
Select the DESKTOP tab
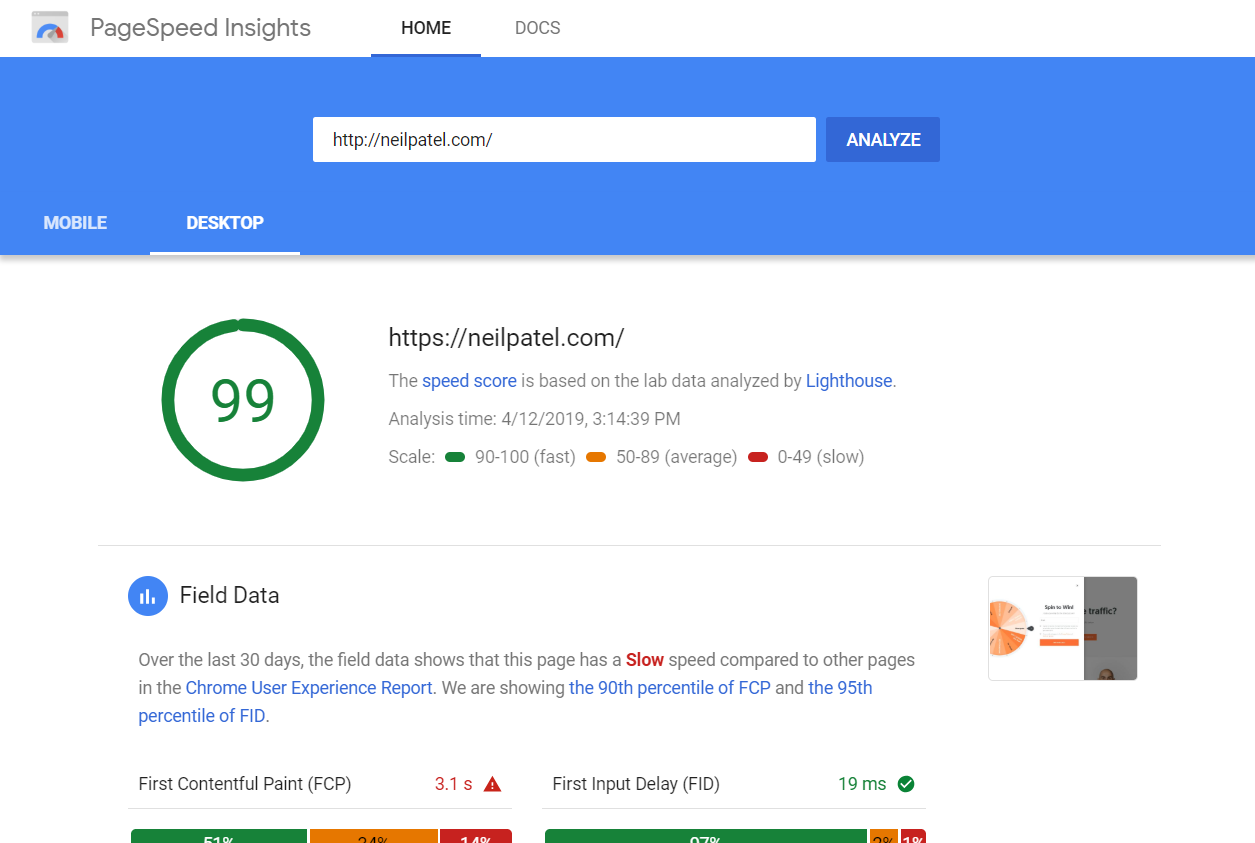225,223
